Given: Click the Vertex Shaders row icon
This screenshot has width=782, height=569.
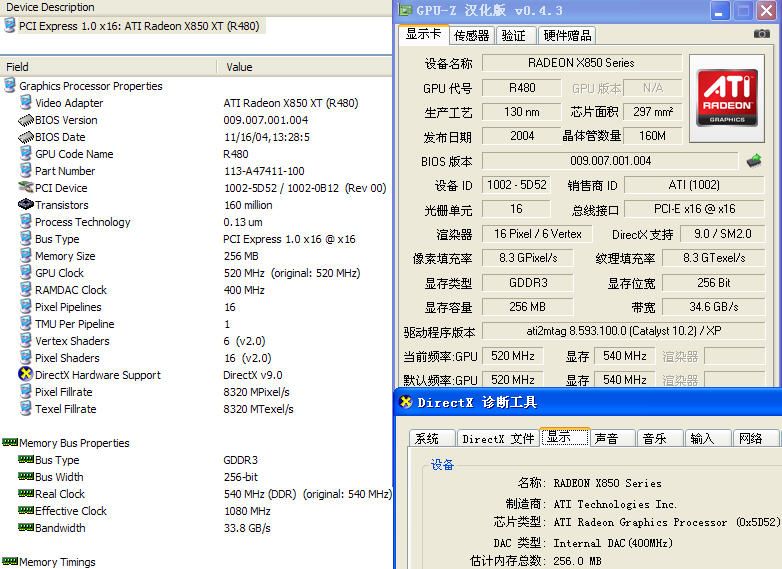Looking at the screenshot, I should point(26,341).
